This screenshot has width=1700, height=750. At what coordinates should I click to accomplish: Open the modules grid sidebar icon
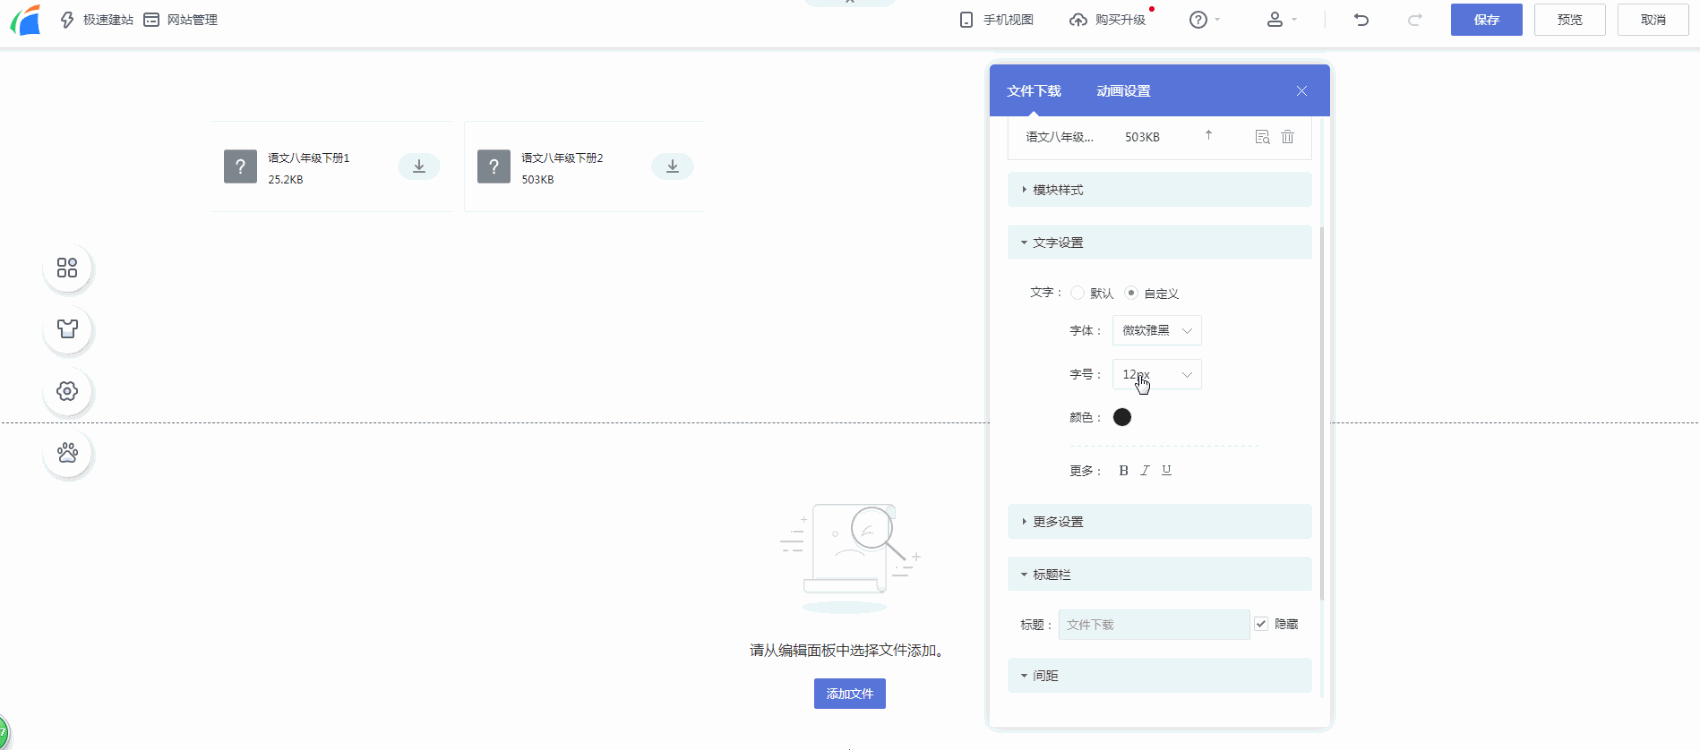(67, 268)
